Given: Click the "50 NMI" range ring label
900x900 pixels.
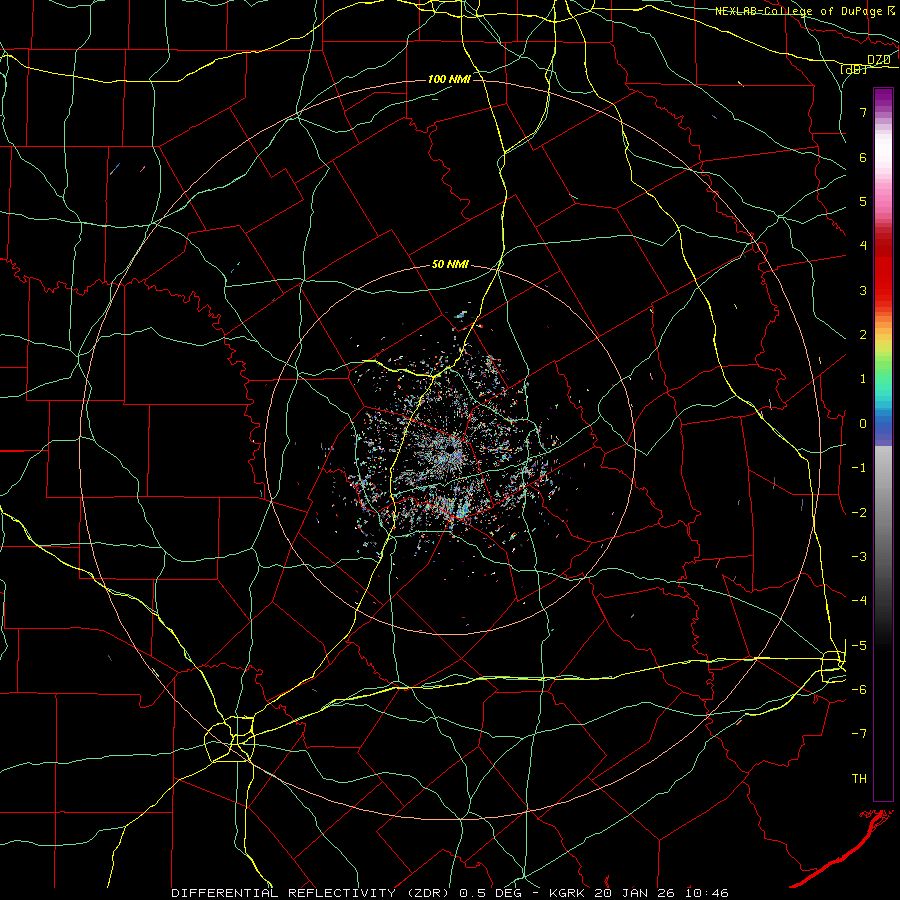Looking at the screenshot, I should pos(450,265).
